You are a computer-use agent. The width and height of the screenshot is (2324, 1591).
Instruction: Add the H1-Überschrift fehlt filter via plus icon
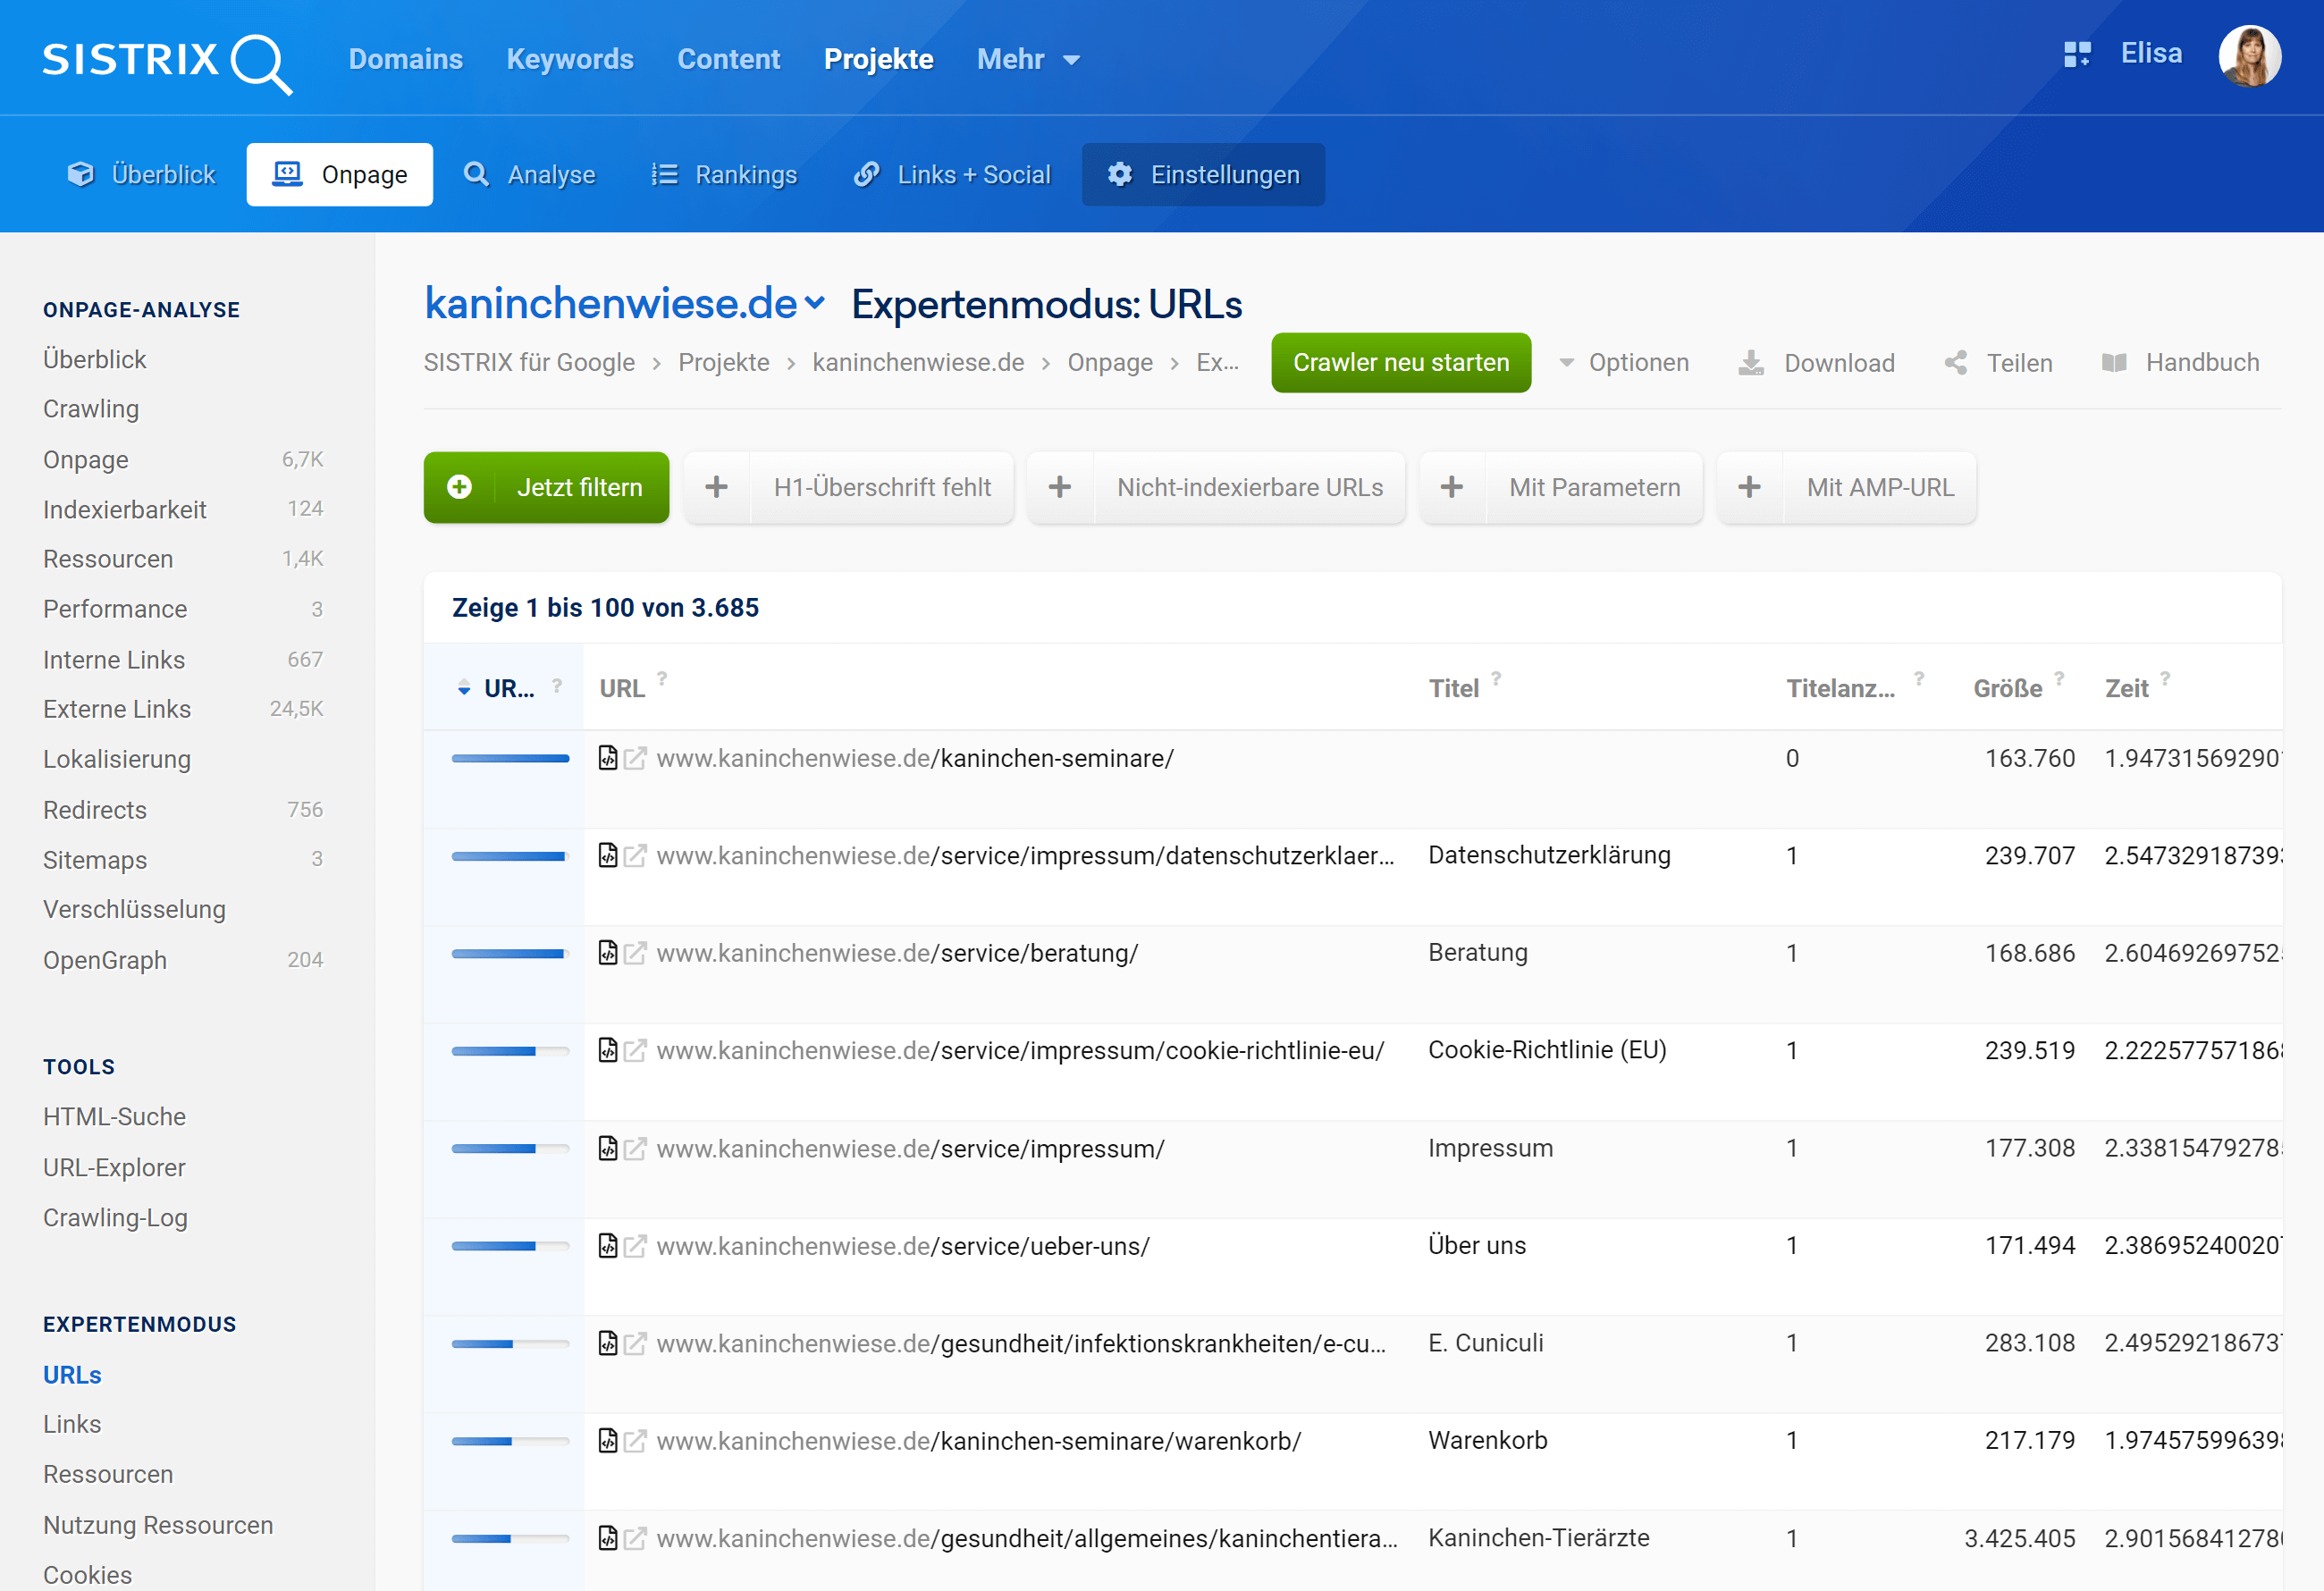[x=717, y=487]
